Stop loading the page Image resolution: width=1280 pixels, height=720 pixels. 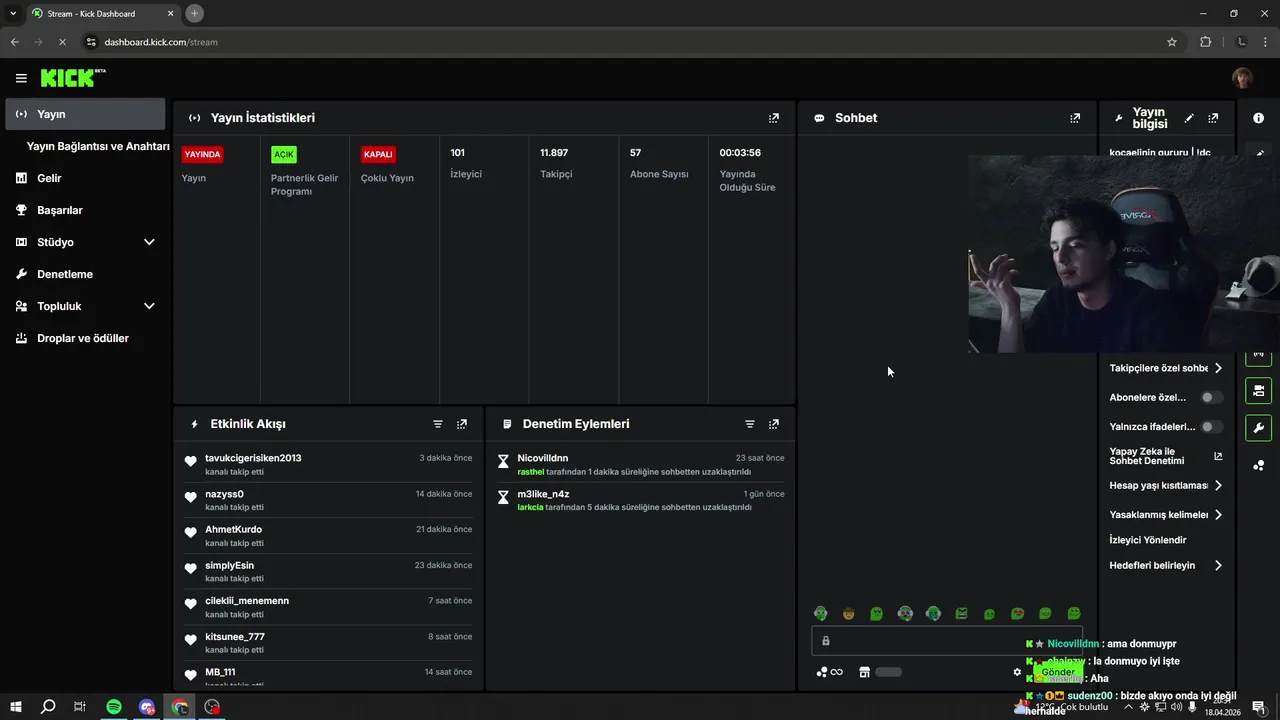click(62, 42)
